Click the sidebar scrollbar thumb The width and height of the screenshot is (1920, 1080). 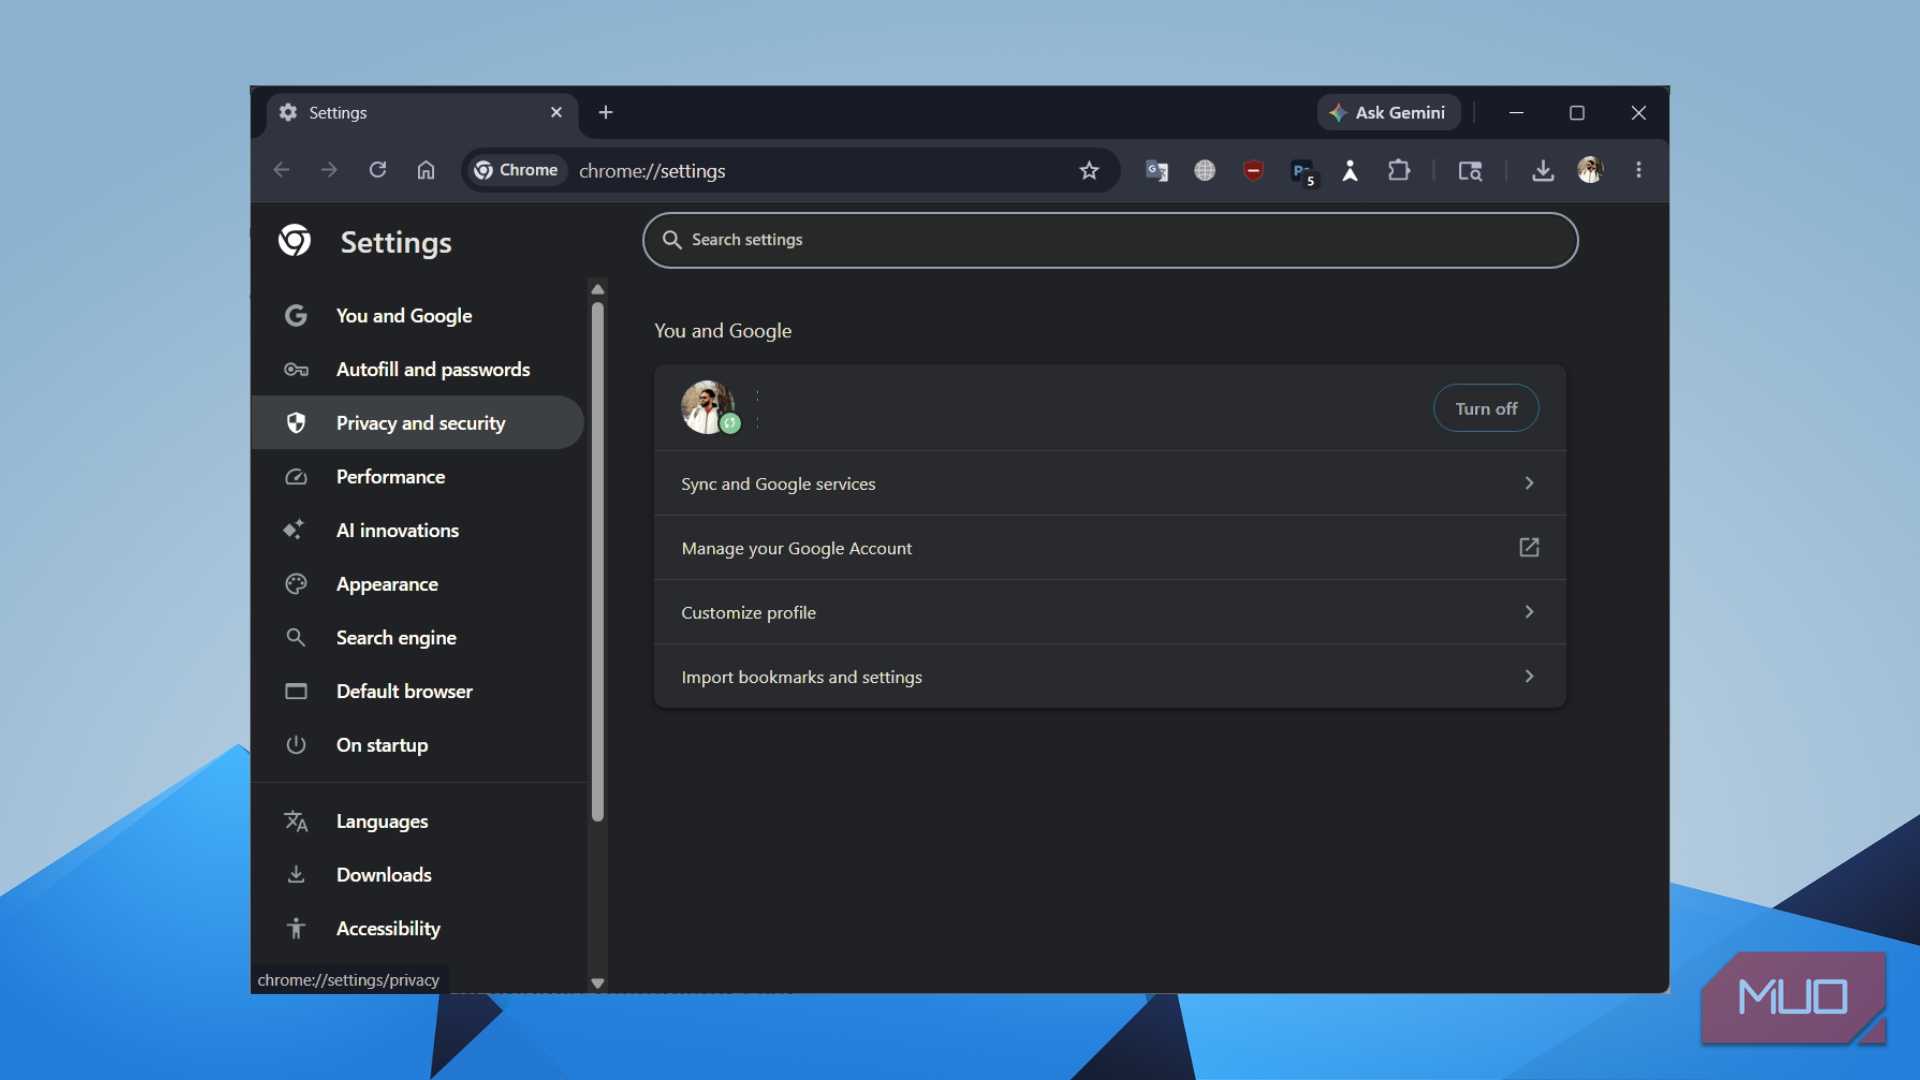[x=598, y=561]
